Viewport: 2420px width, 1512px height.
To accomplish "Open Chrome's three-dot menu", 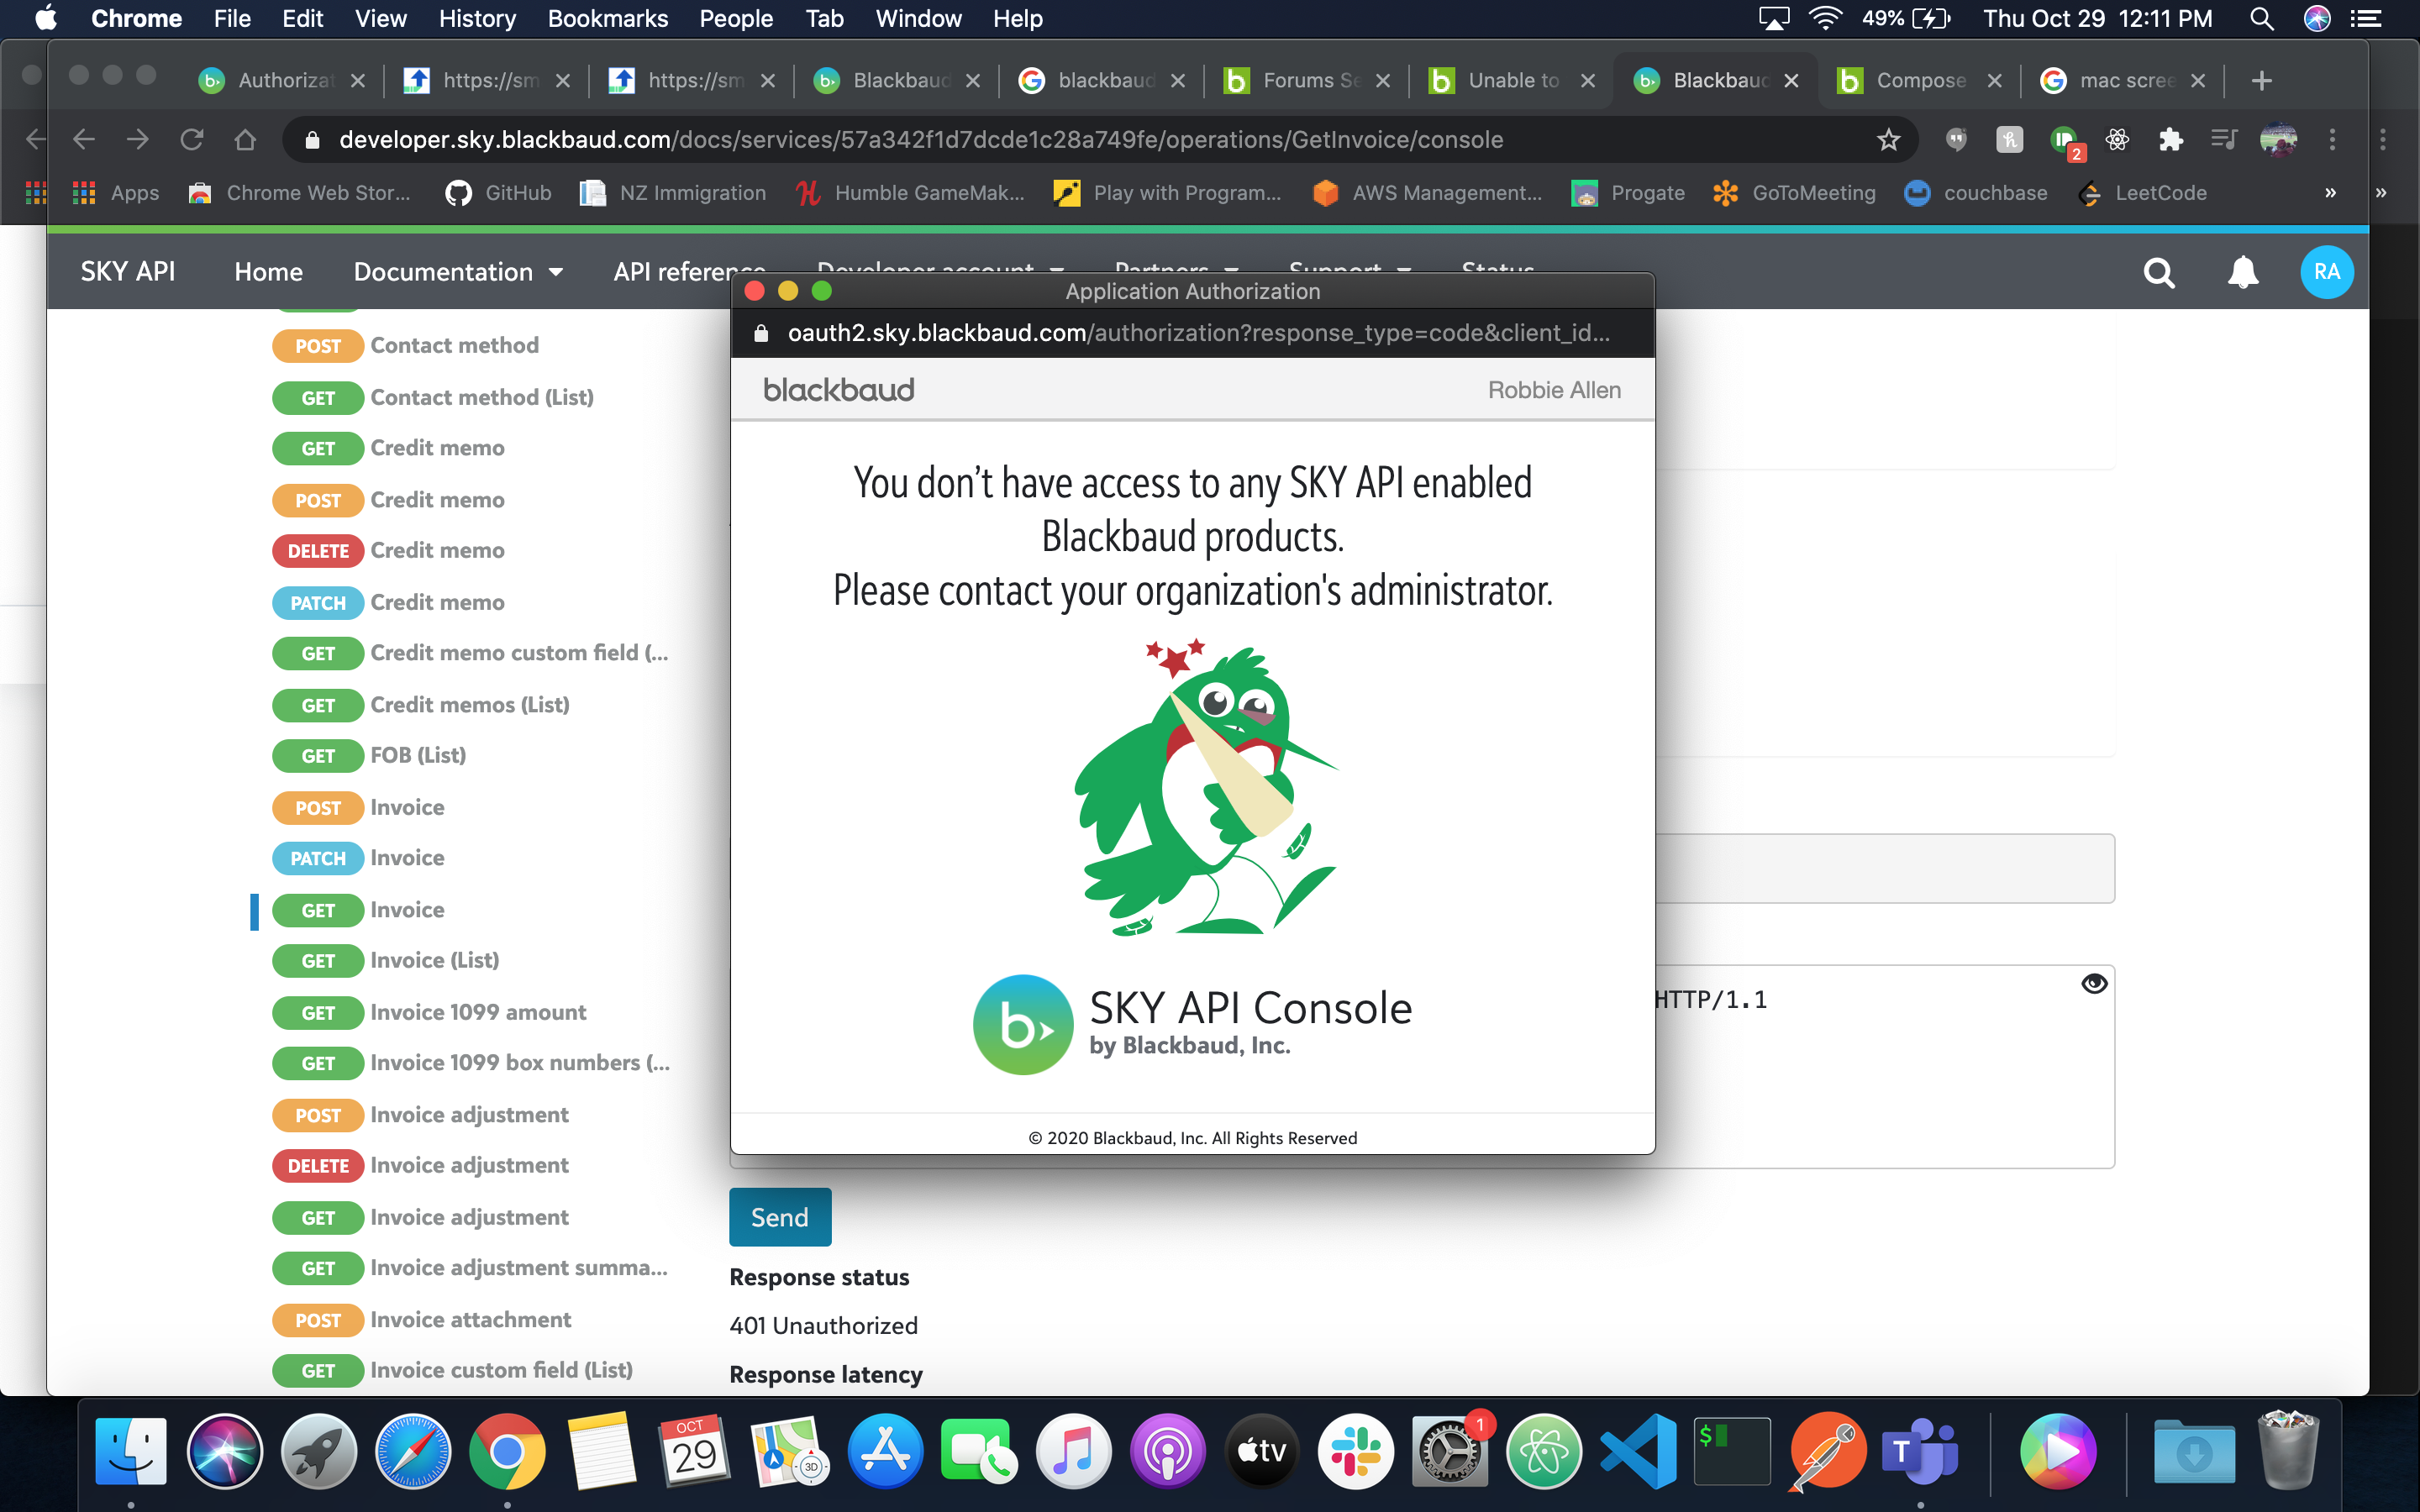I will (2332, 140).
